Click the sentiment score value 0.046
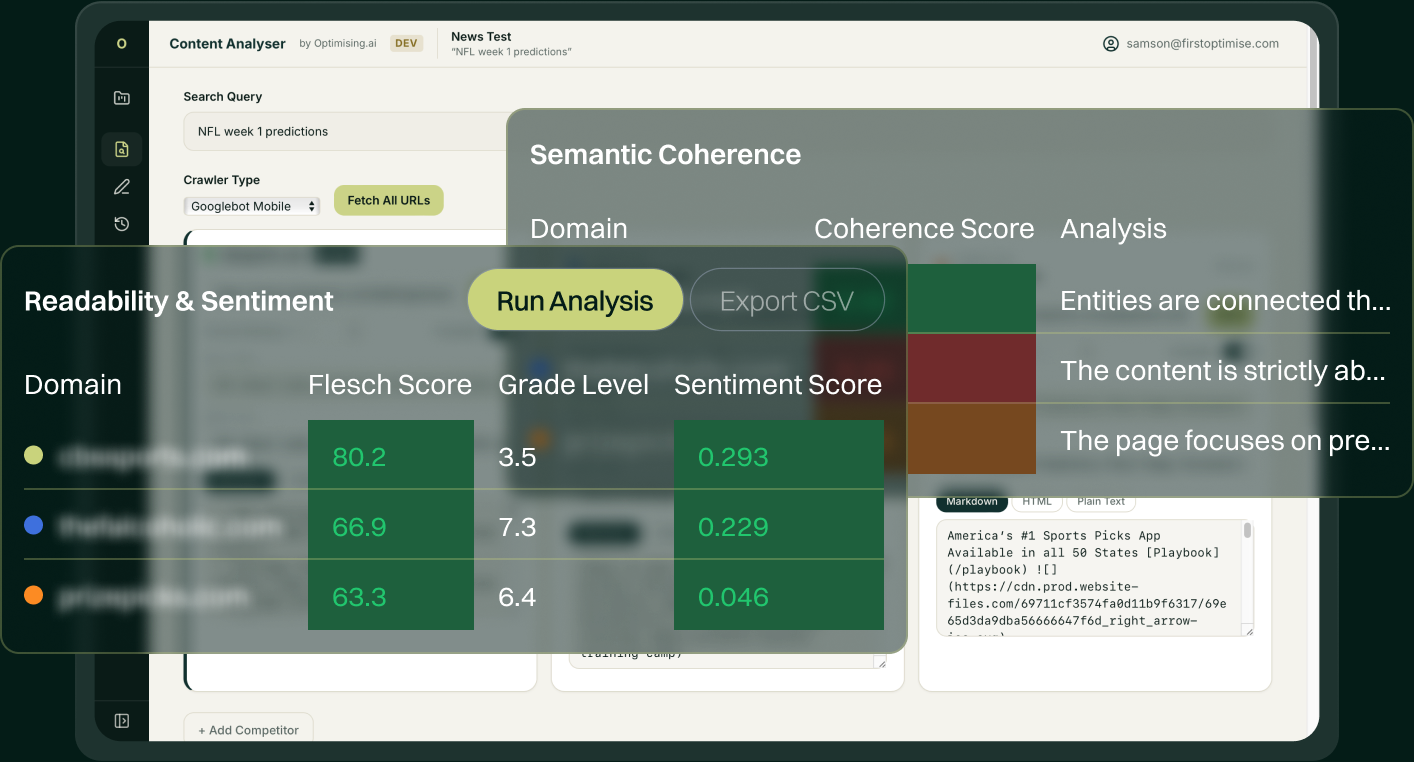 [x=733, y=597]
